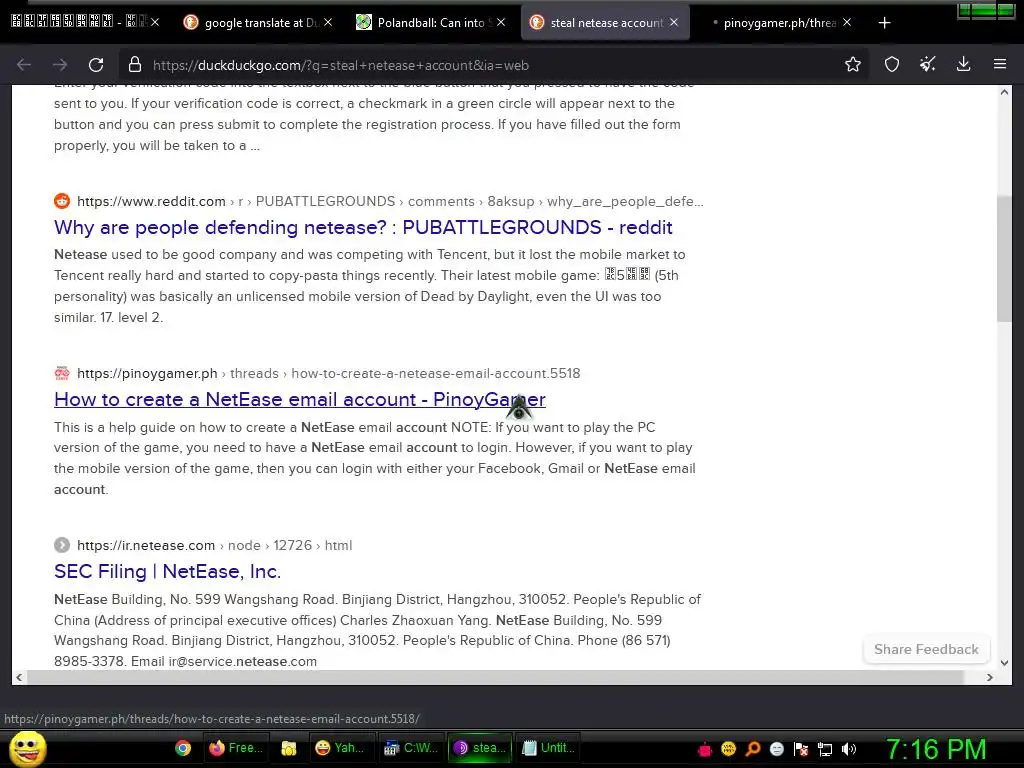This screenshot has height=768, width=1024.
Task: Open the smiley face start menu button
Action: click(28, 749)
